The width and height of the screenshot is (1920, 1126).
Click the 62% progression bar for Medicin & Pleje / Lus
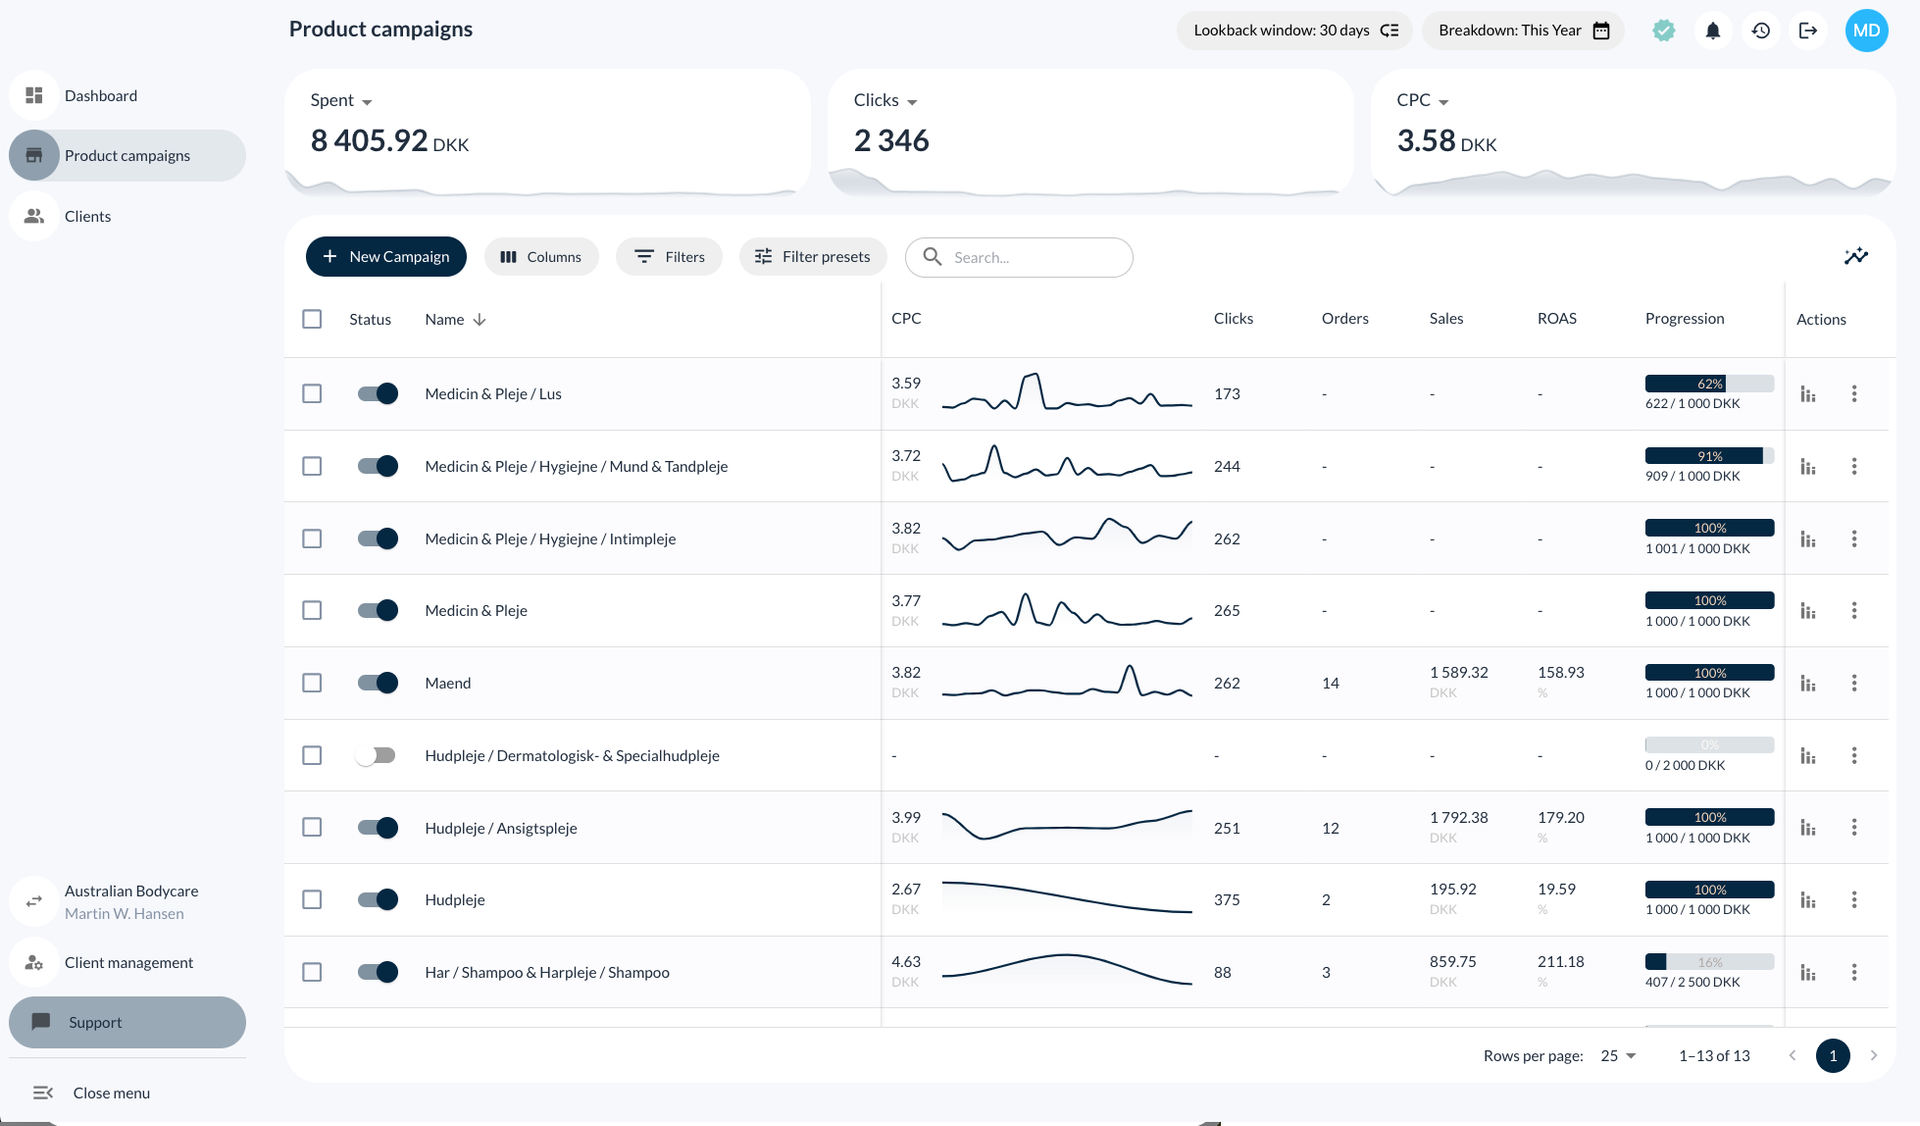[x=1708, y=383]
